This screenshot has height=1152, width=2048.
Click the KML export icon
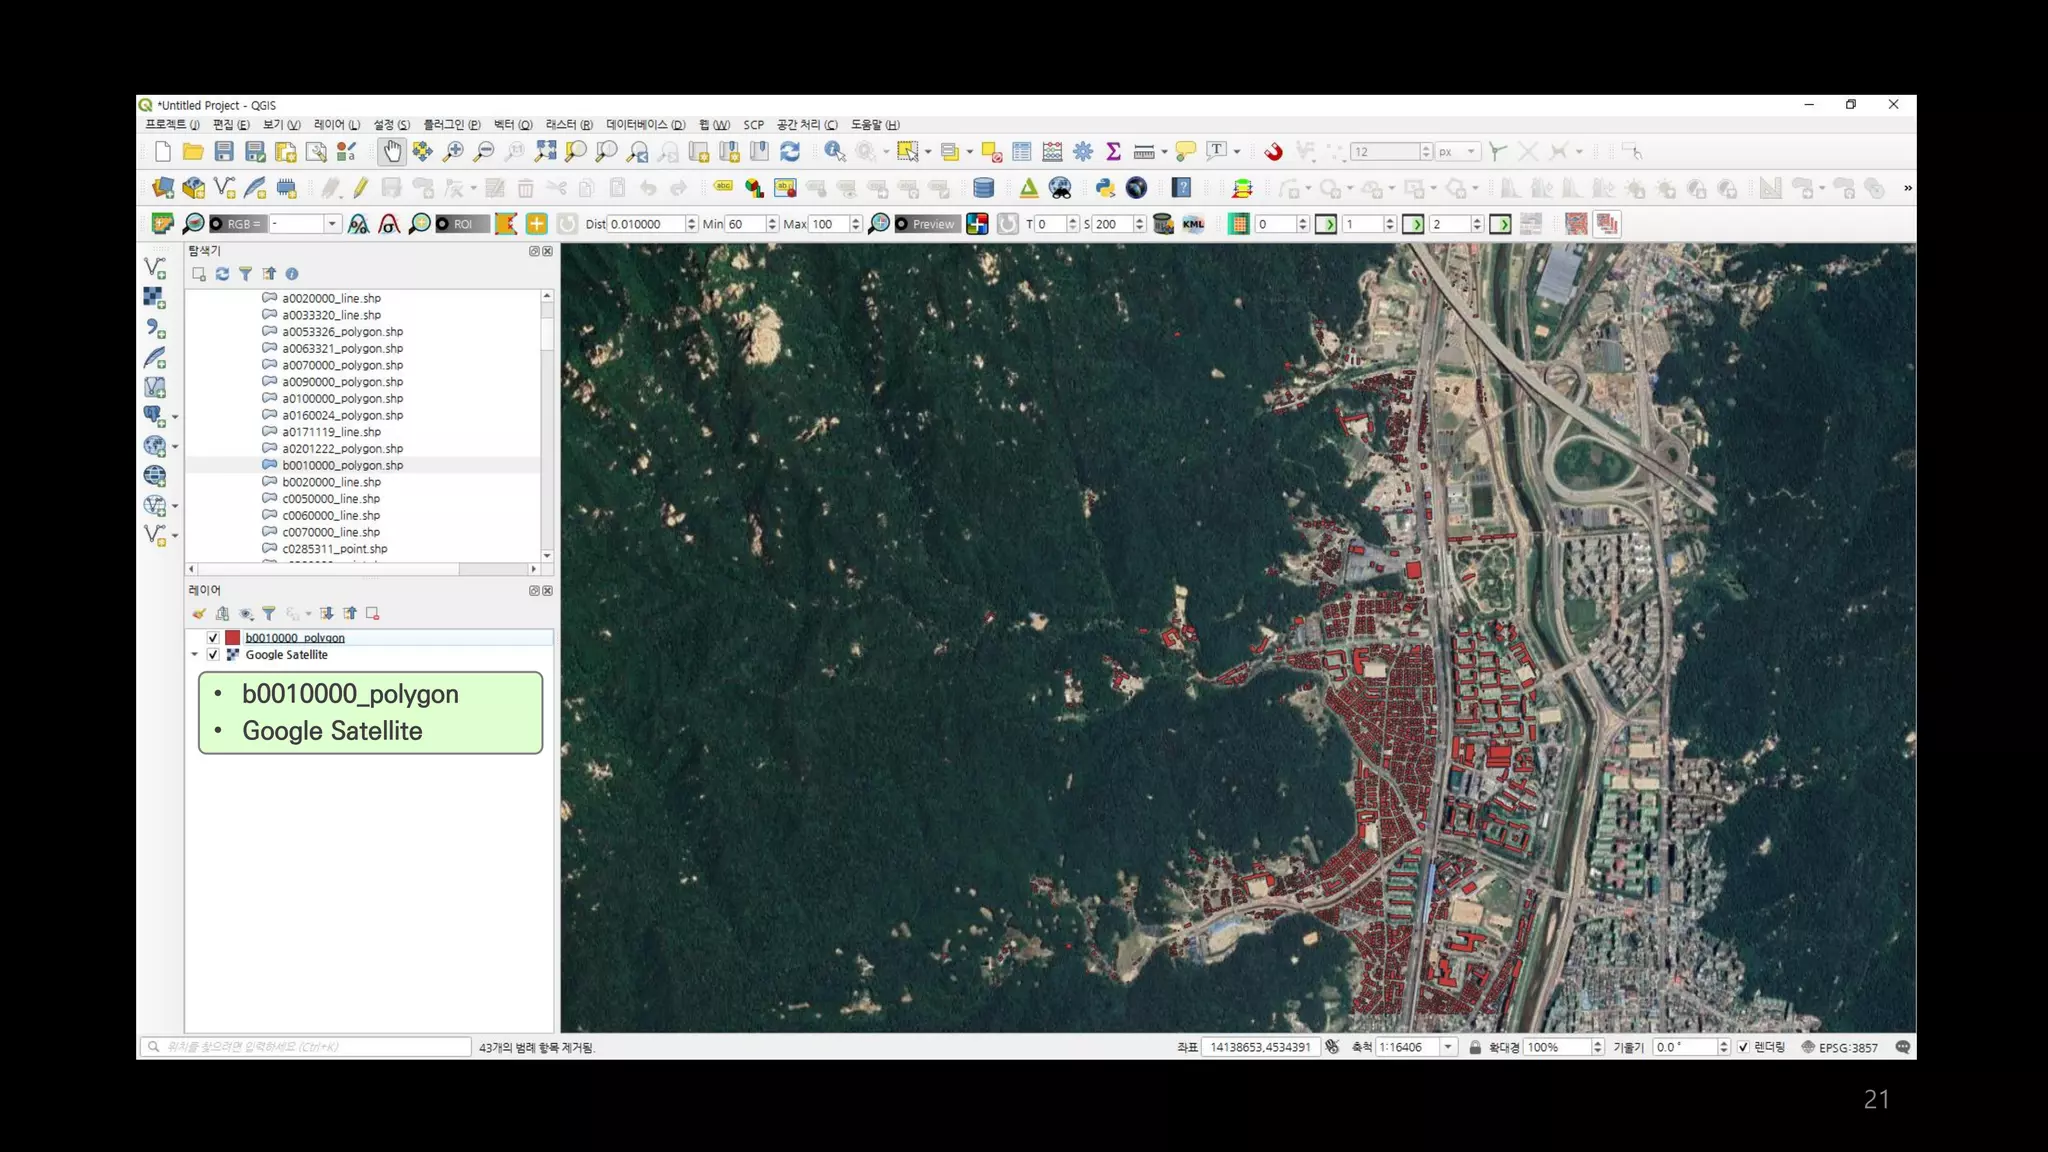click(x=1193, y=224)
